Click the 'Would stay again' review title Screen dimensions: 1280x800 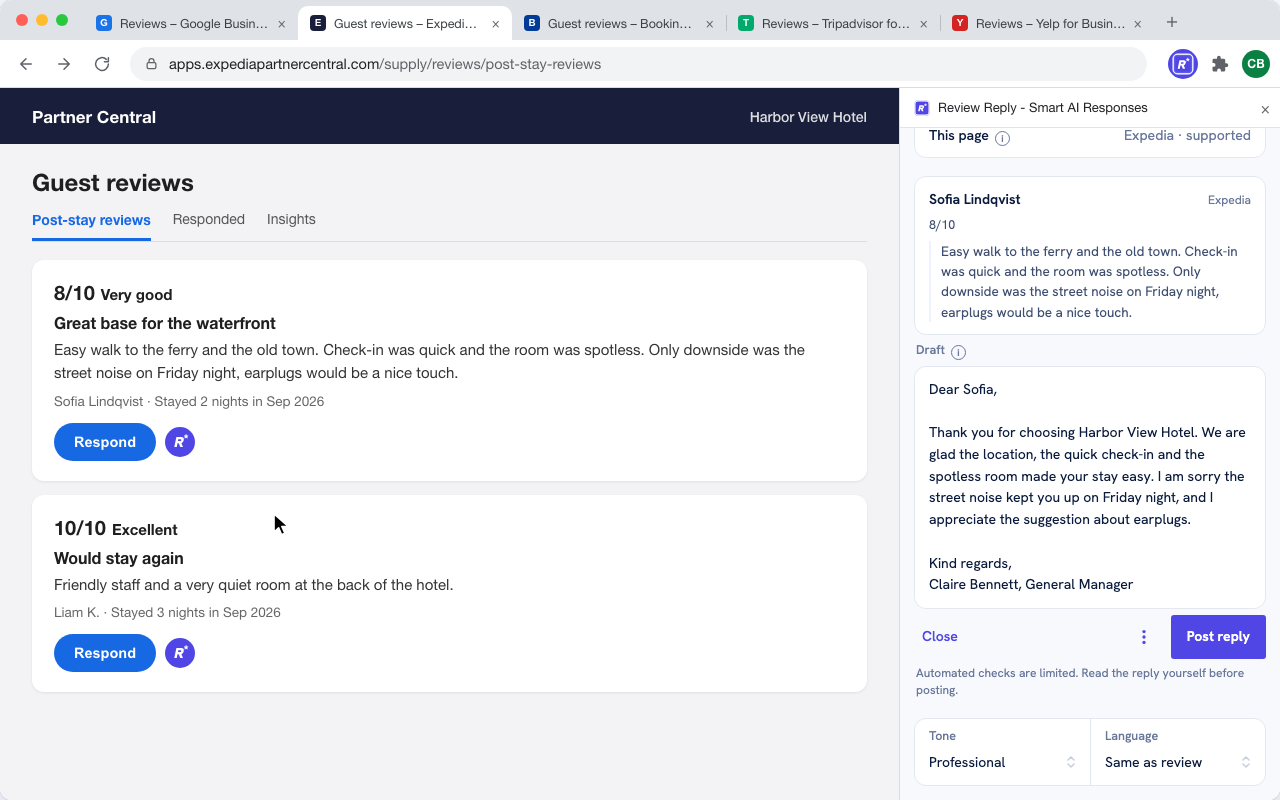(119, 558)
